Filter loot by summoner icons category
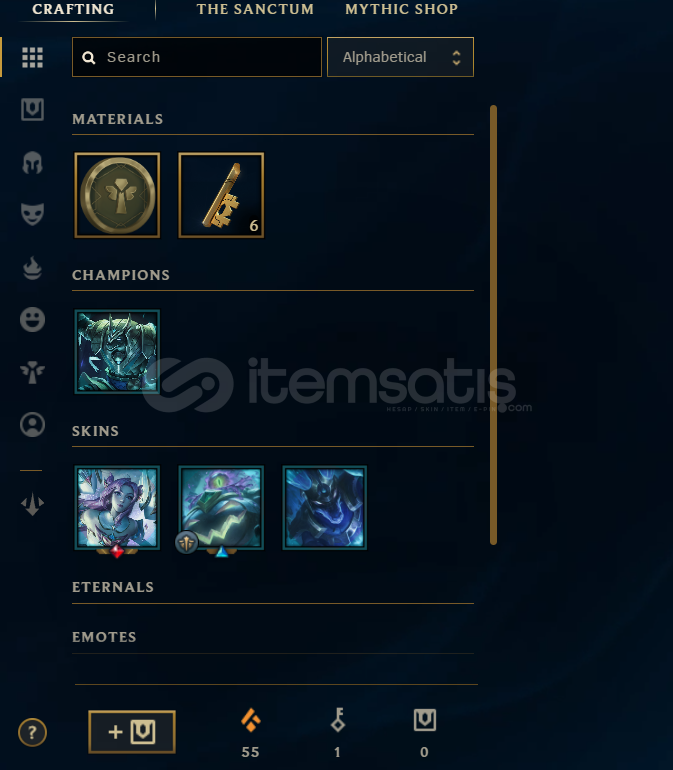Viewport: 673px width, 770px height. click(x=32, y=425)
